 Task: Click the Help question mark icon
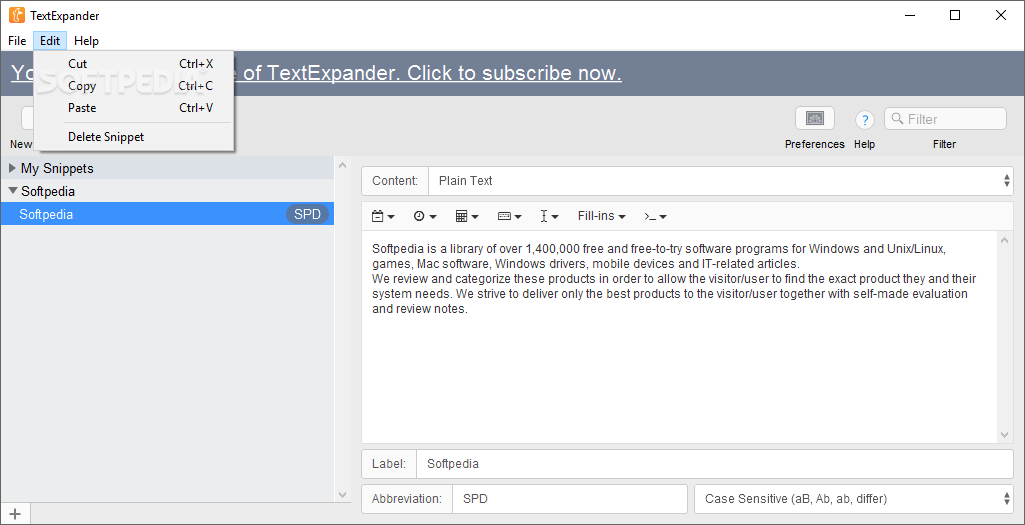pos(864,120)
